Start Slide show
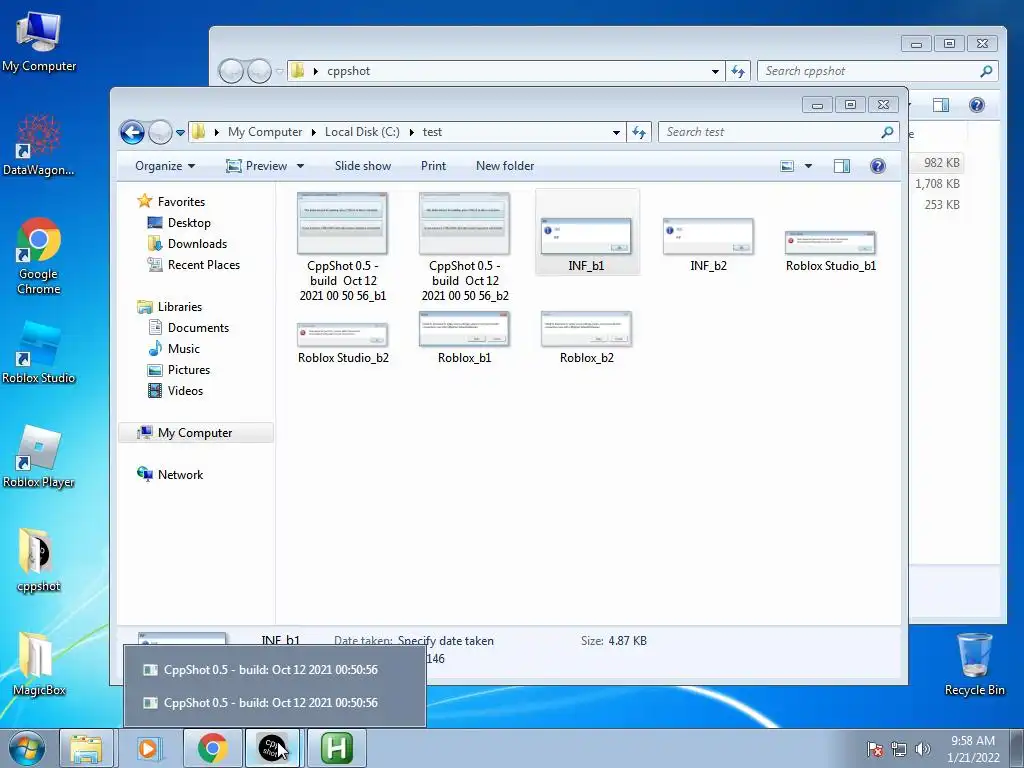 coord(362,166)
